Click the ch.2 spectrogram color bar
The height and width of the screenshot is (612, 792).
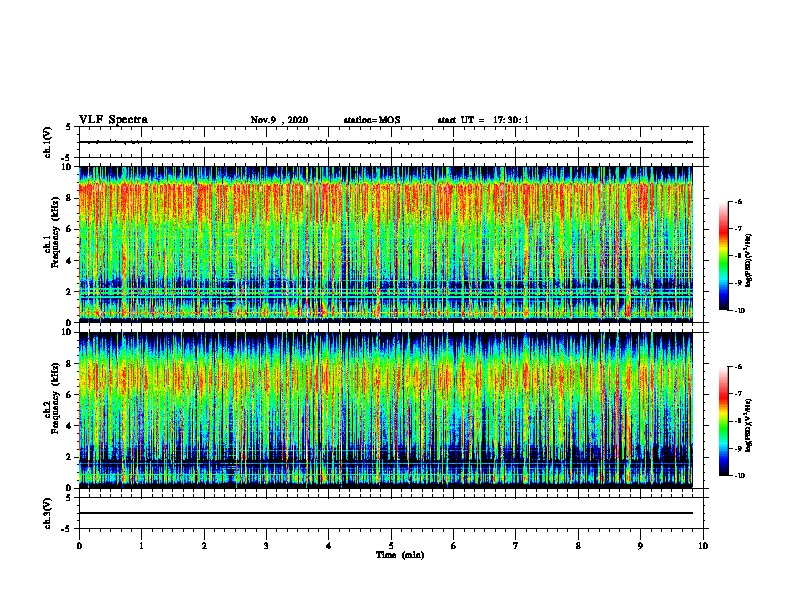tap(724, 421)
